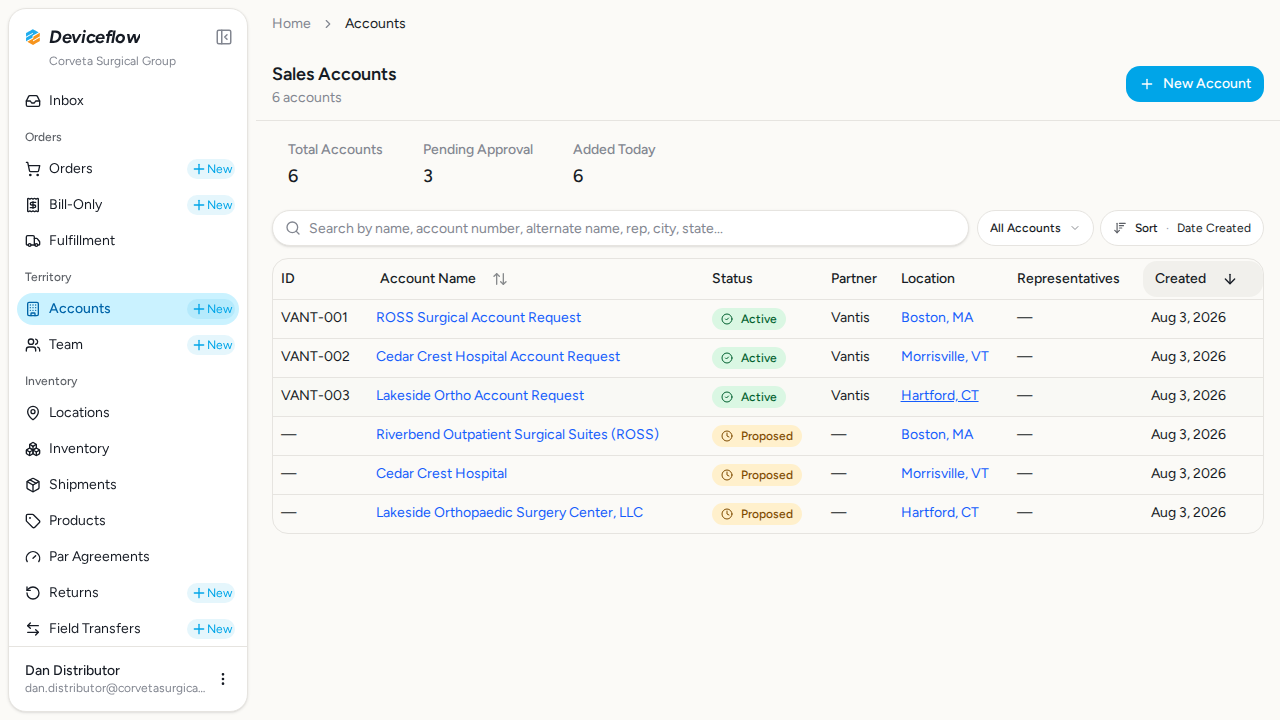Click the Representatives column header
The height and width of the screenshot is (720, 1280).
point(1068,279)
